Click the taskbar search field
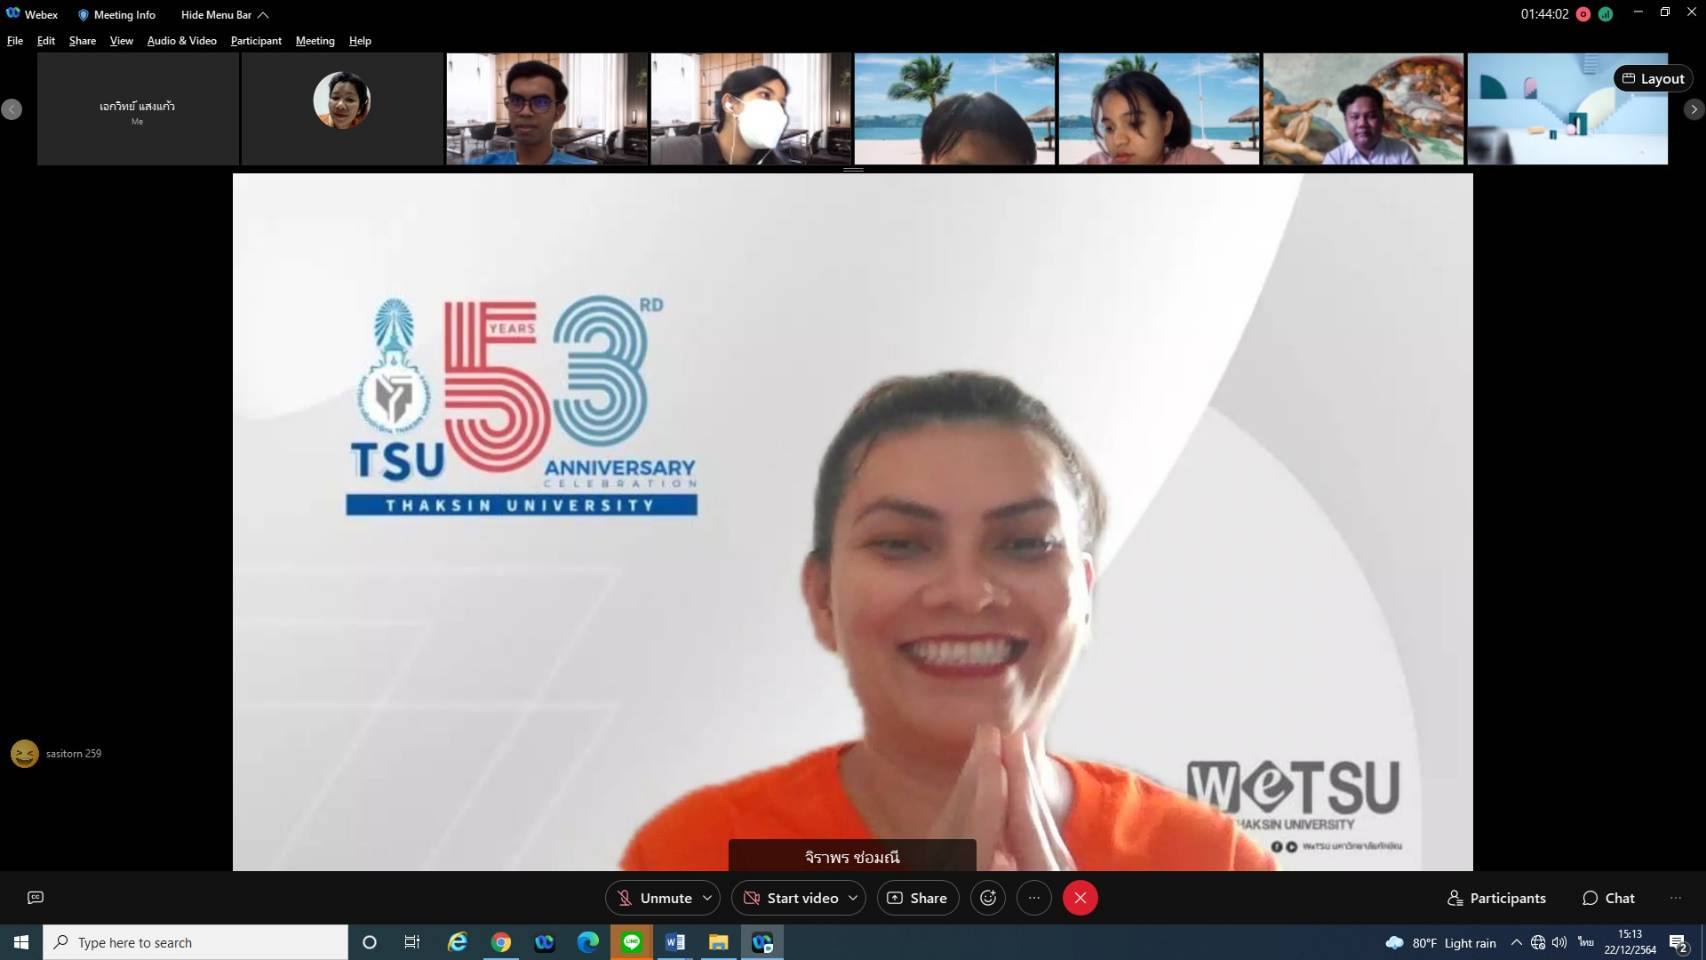1706x960 pixels. [196, 942]
